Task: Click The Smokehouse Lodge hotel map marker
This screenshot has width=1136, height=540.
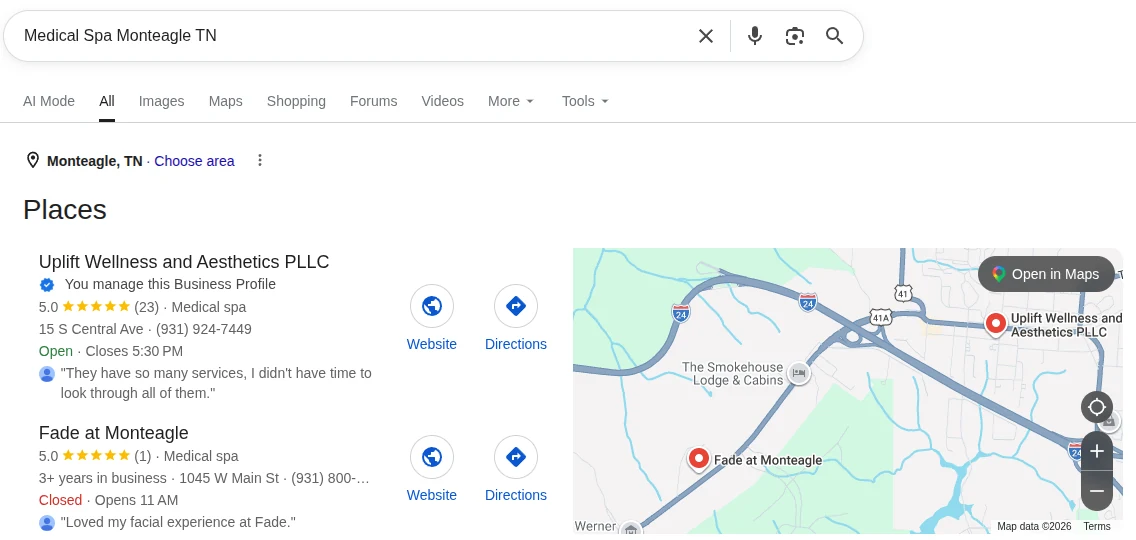Action: (798, 373)
